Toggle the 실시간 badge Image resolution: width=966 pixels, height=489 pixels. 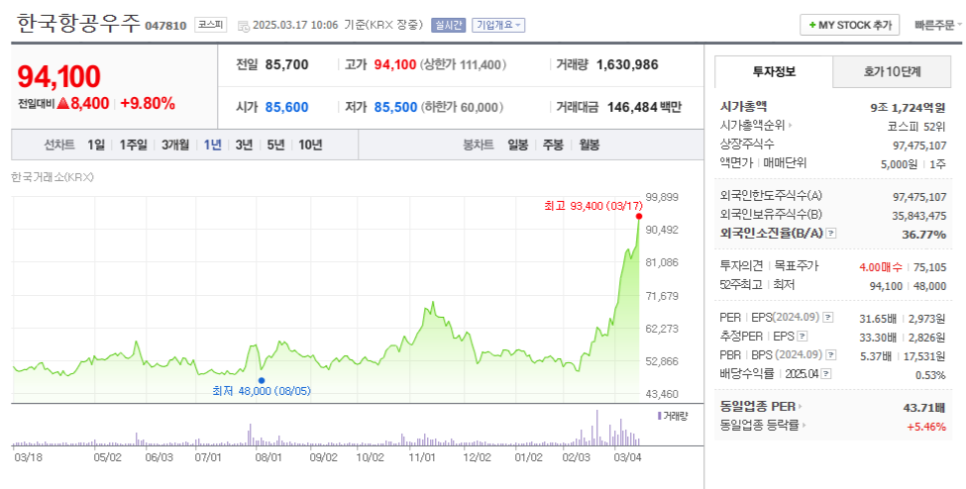click(448, 25)
